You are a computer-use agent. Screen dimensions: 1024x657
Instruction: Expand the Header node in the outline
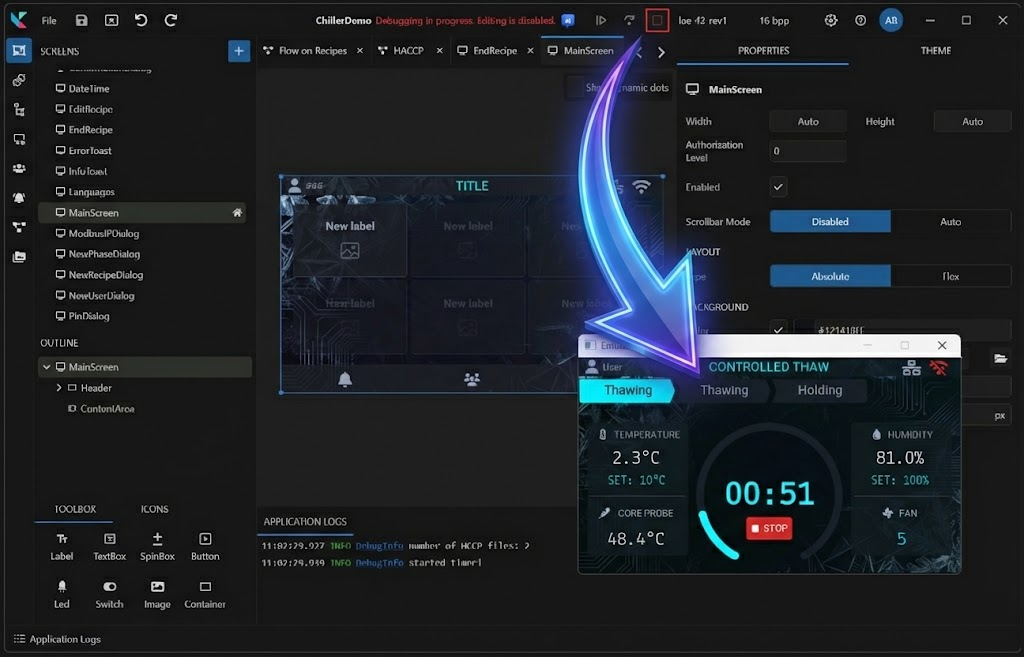click(59, 388)
